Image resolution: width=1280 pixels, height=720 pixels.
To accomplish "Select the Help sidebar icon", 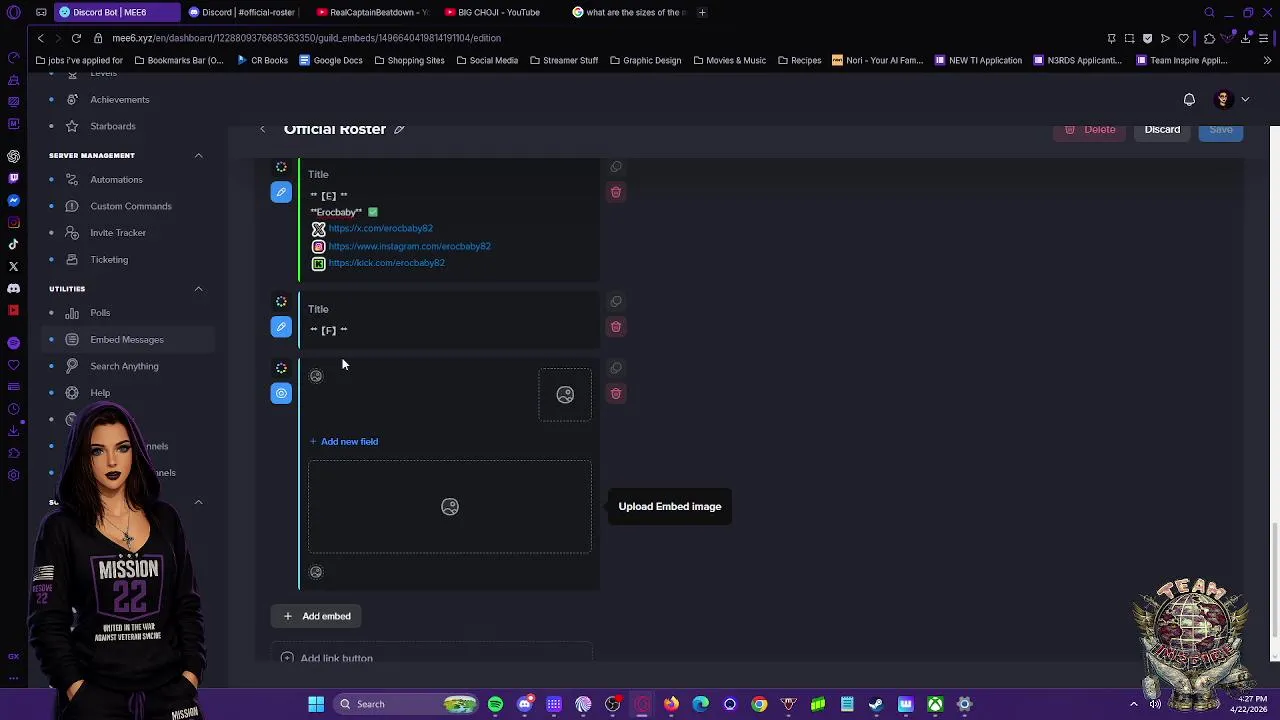I will click(x=72, y=393).
